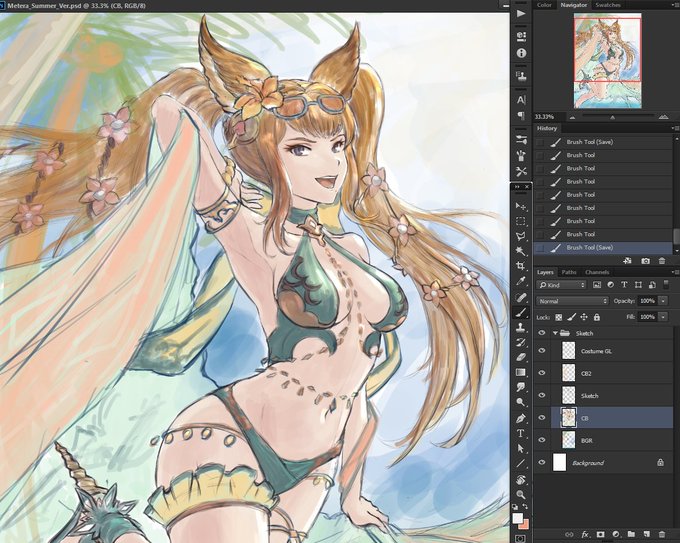Select the Clone Stamp tool
Viewport: 680px width, 543px height.
pos(521,327)
